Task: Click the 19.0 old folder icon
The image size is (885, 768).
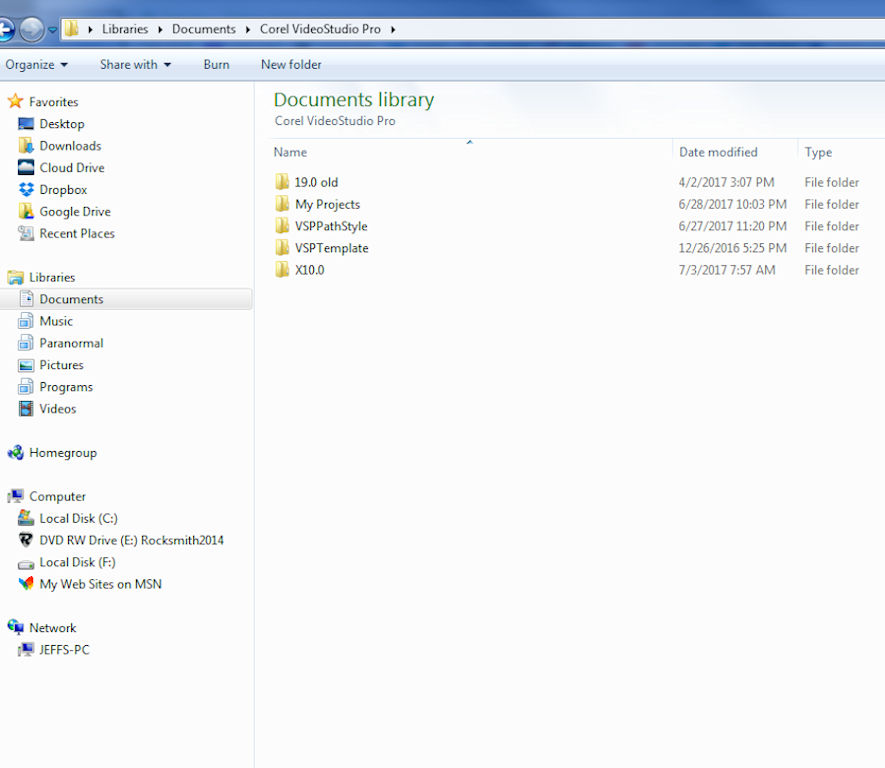Action: click(282, 182)
